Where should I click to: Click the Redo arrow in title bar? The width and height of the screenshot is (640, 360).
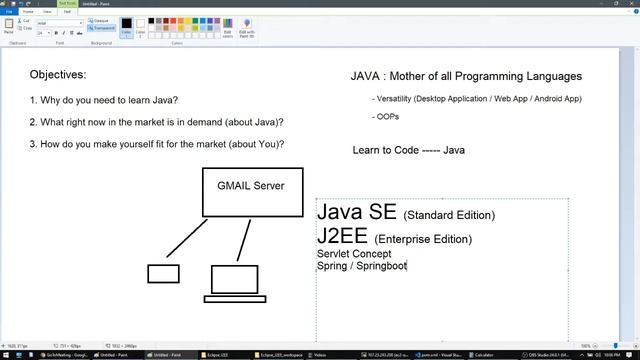[x=29, y=4]
